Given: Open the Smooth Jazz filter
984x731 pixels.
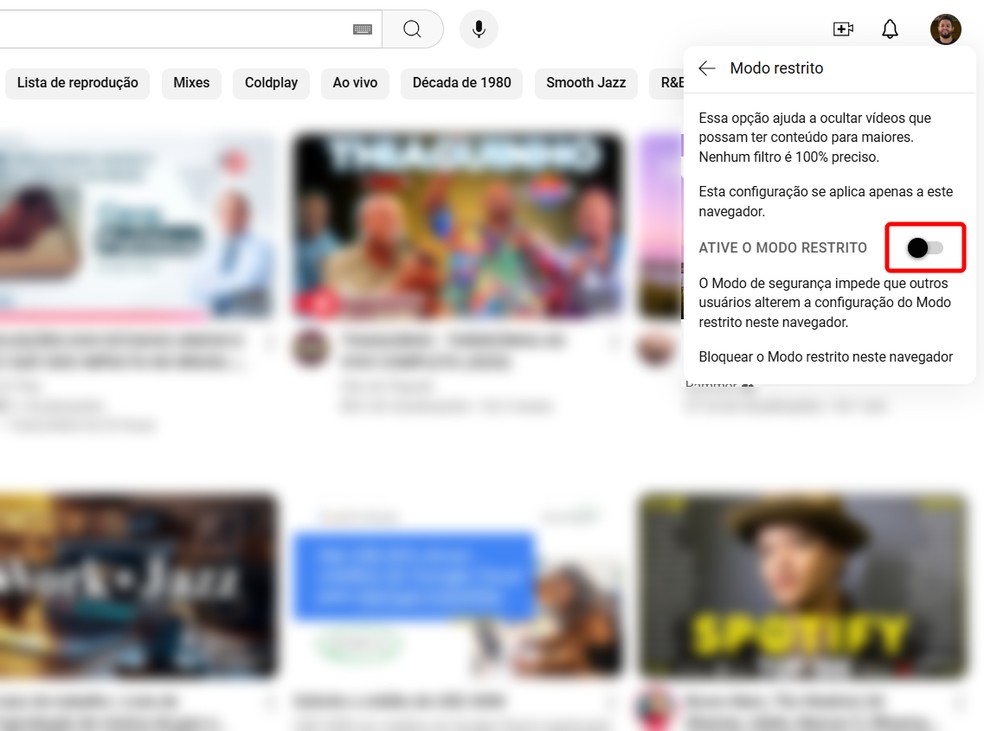Looking at the screenshot, I should tap(585, 83).
